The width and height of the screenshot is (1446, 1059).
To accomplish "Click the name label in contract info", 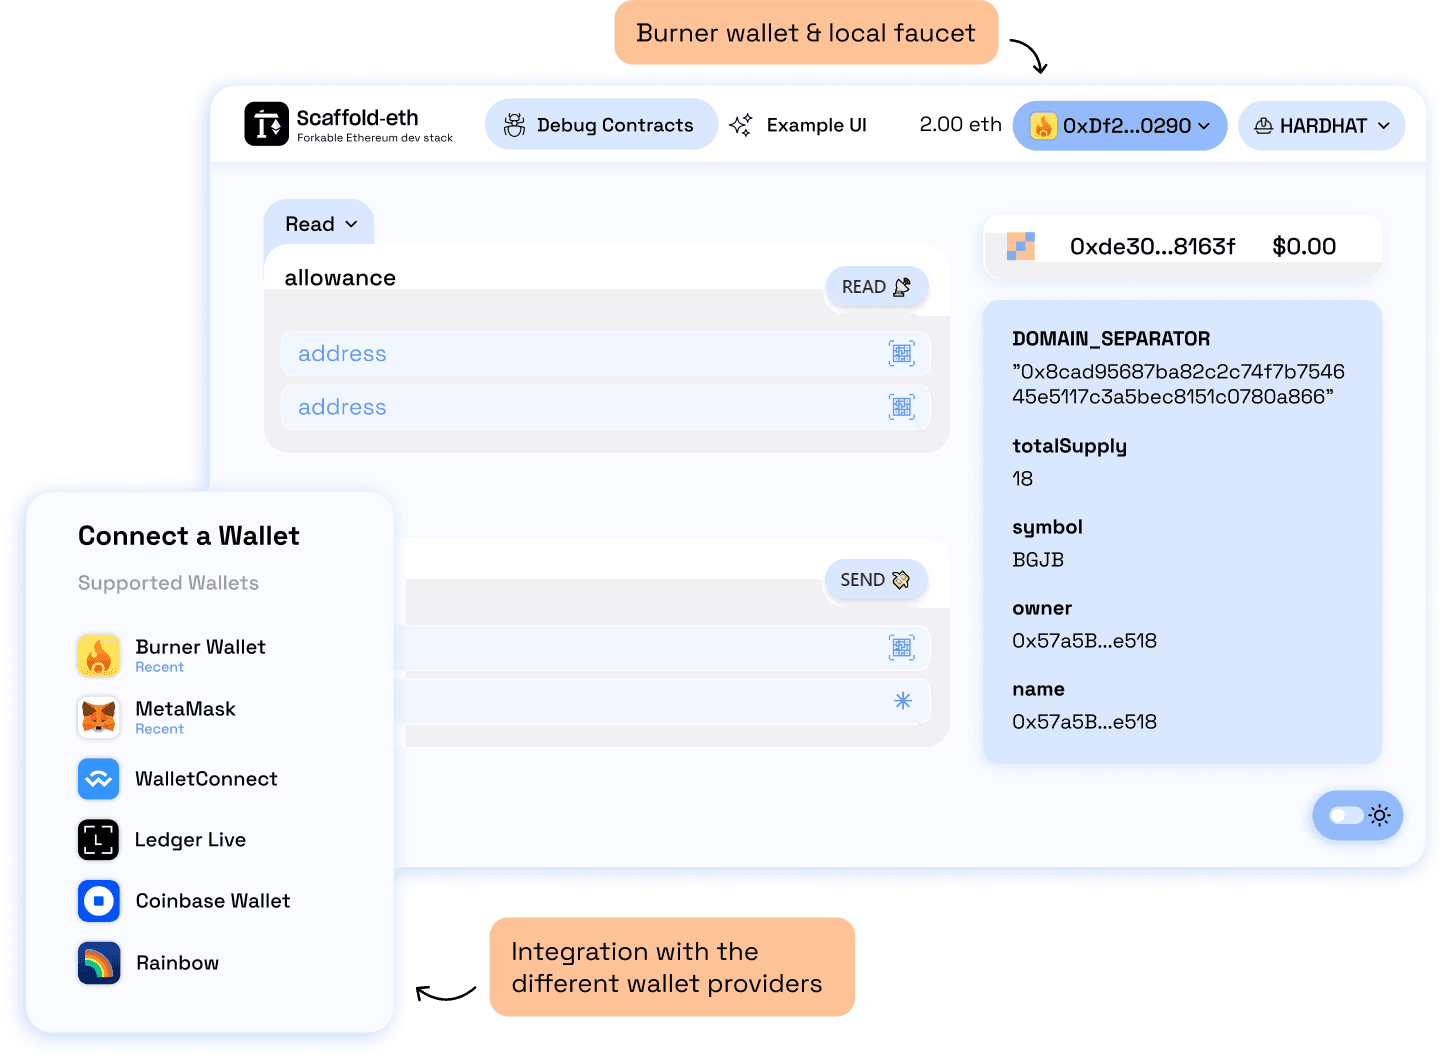I will click(1038, 689).
